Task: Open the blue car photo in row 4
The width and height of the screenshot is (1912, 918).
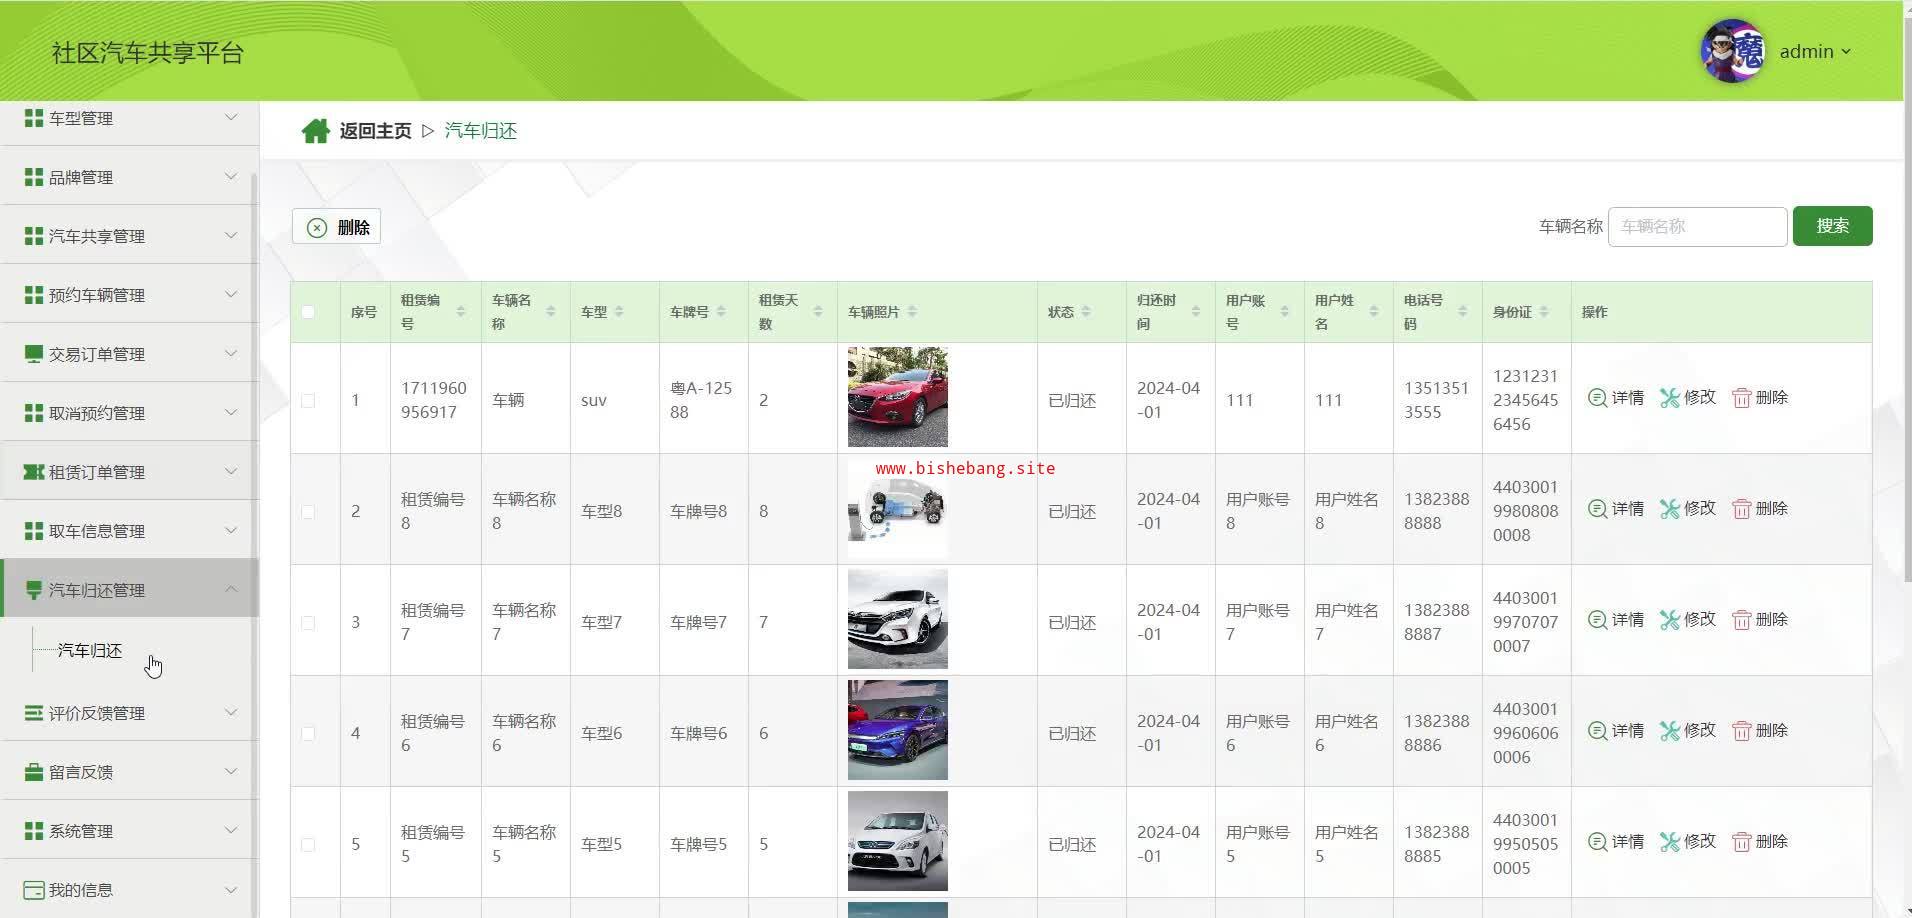Action: [x=898, y=730]
